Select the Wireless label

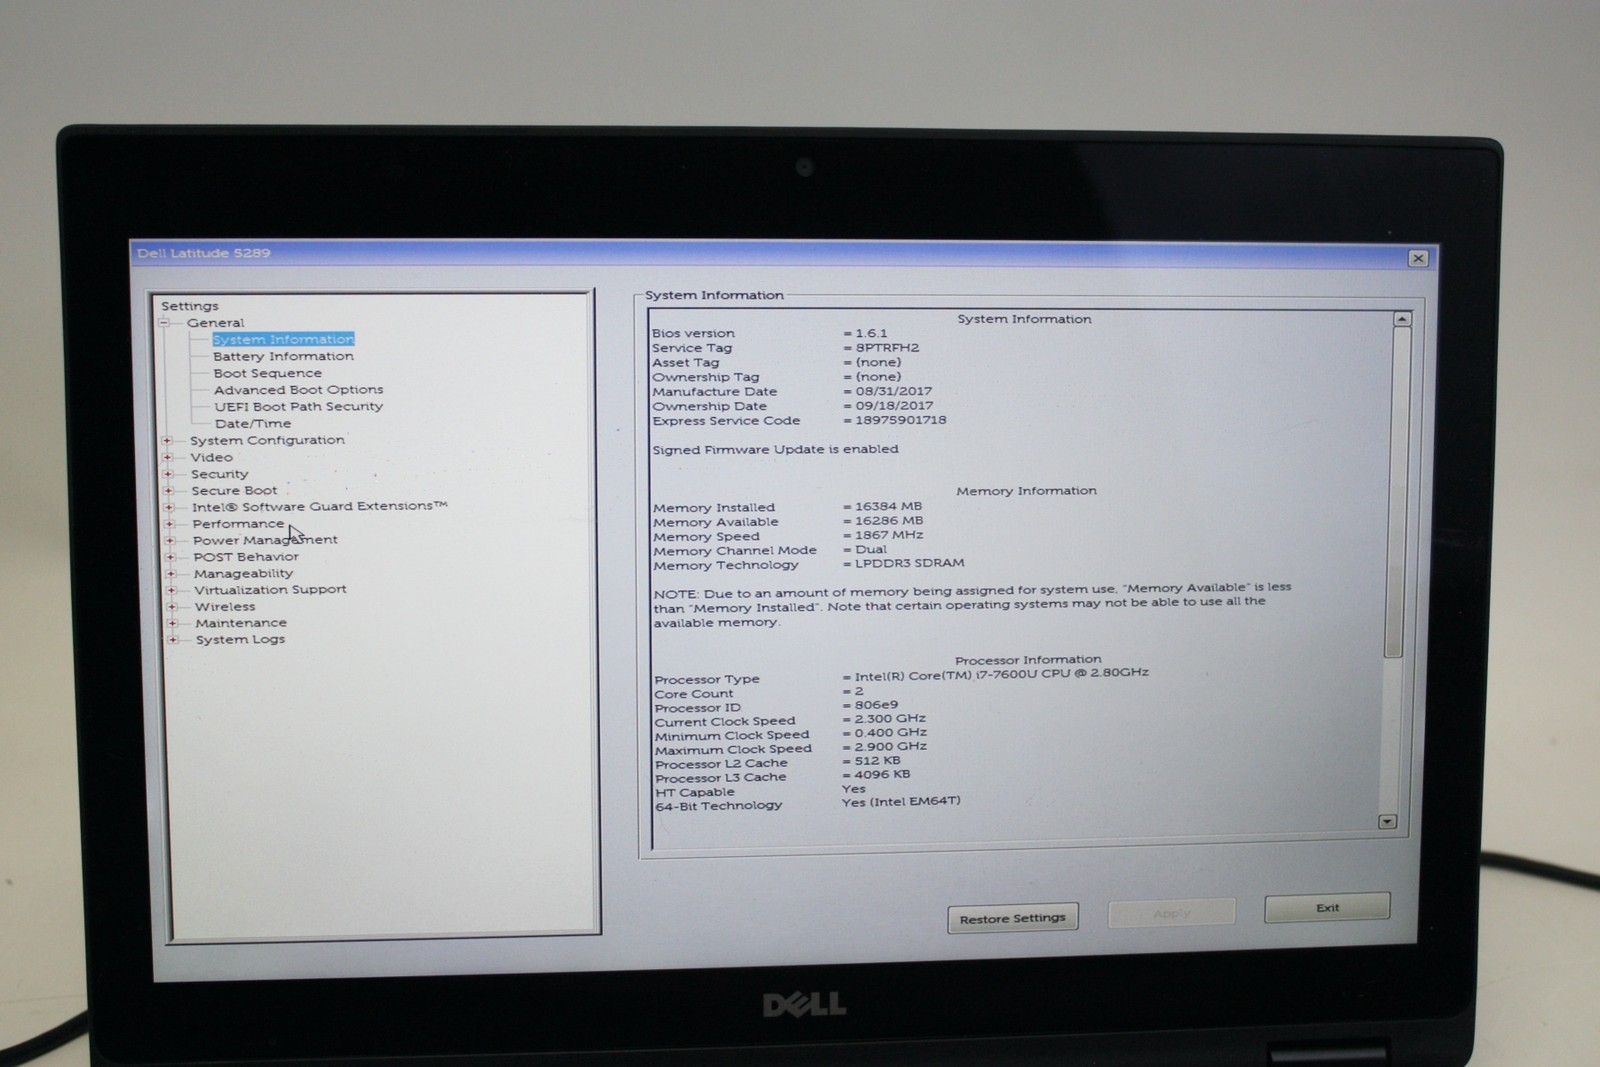225,607
